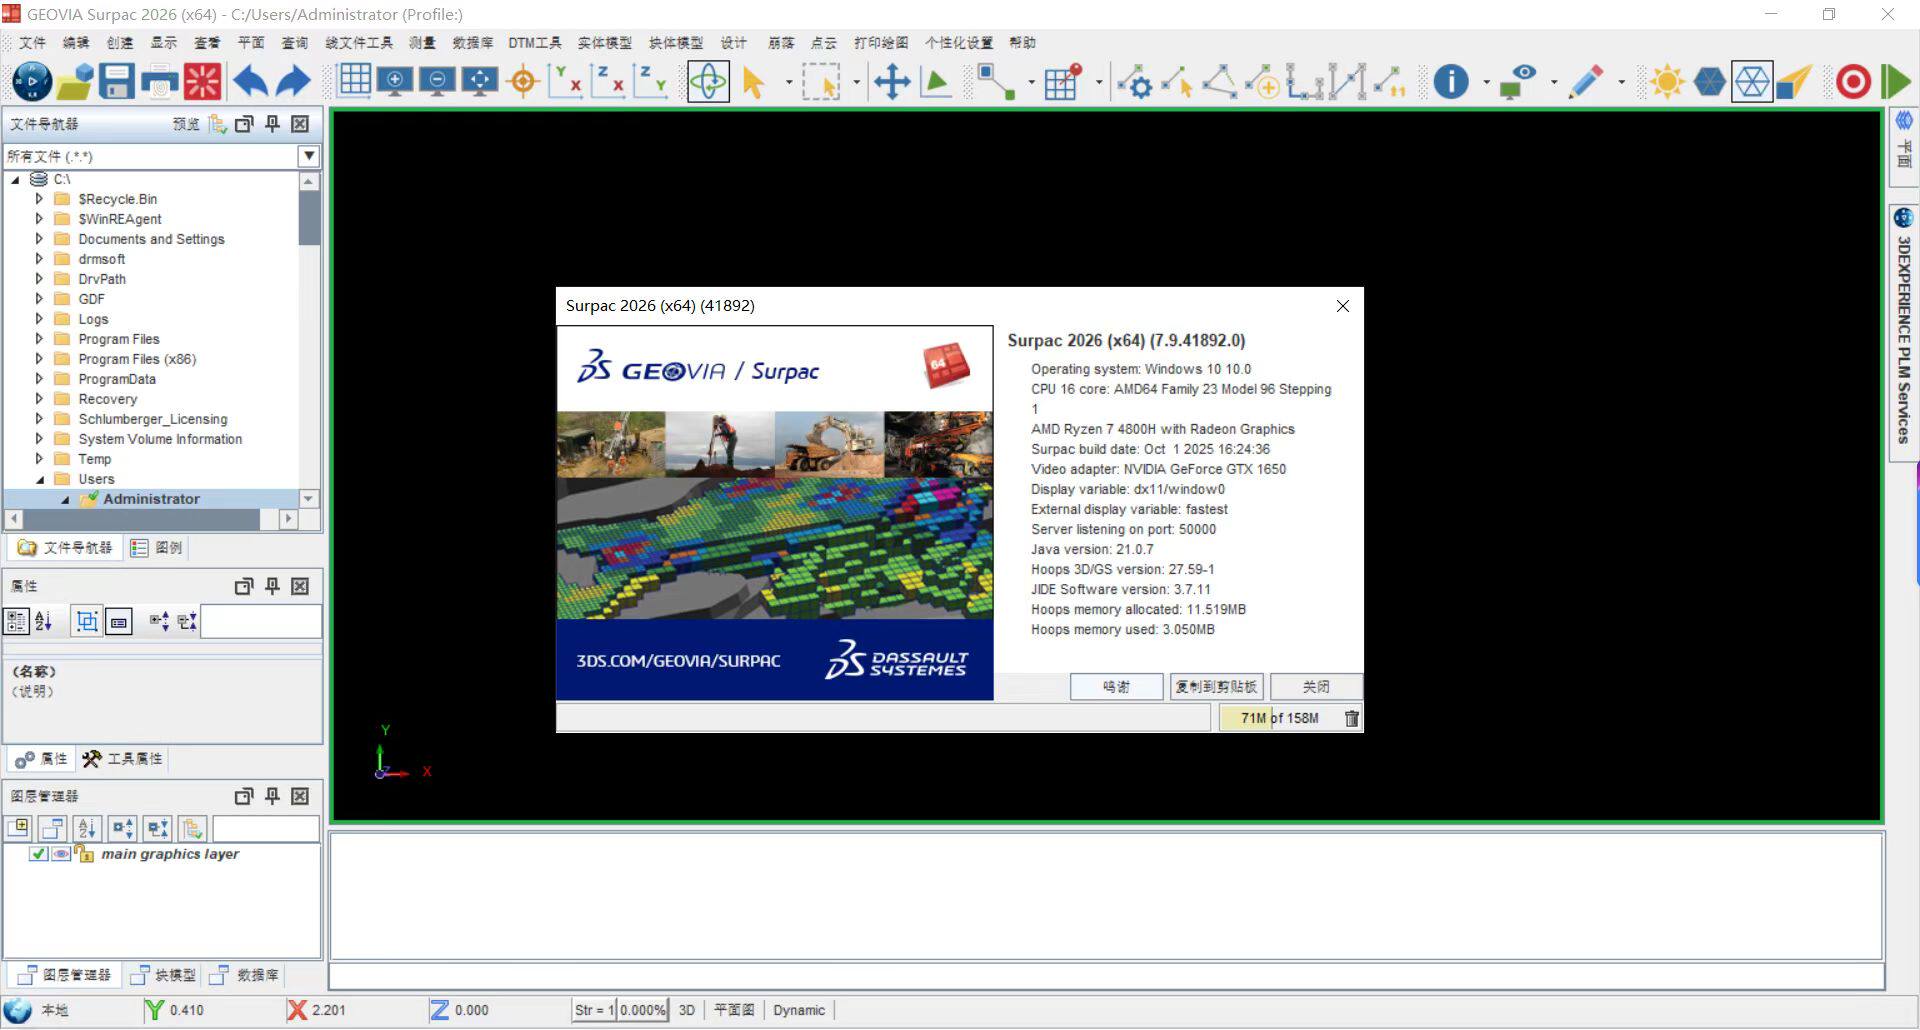This screenshot has height=1030, width=1920.
Task: Toggle Dynamic mode in the status bar
Action: 799,1010
